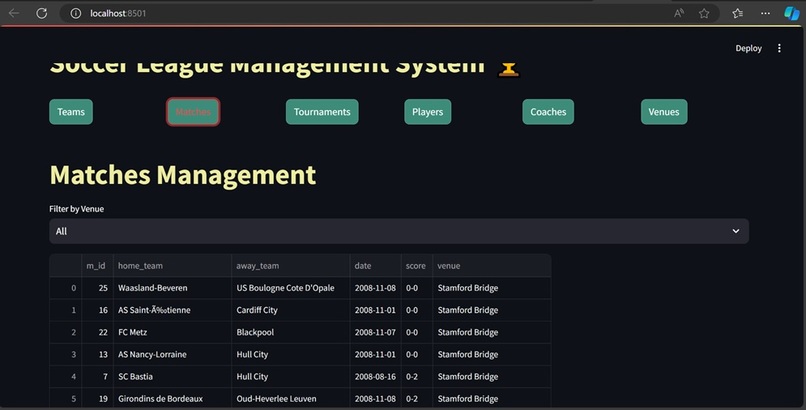Select the Matches section button
806x410 pixels.
(x=193, y=112)
